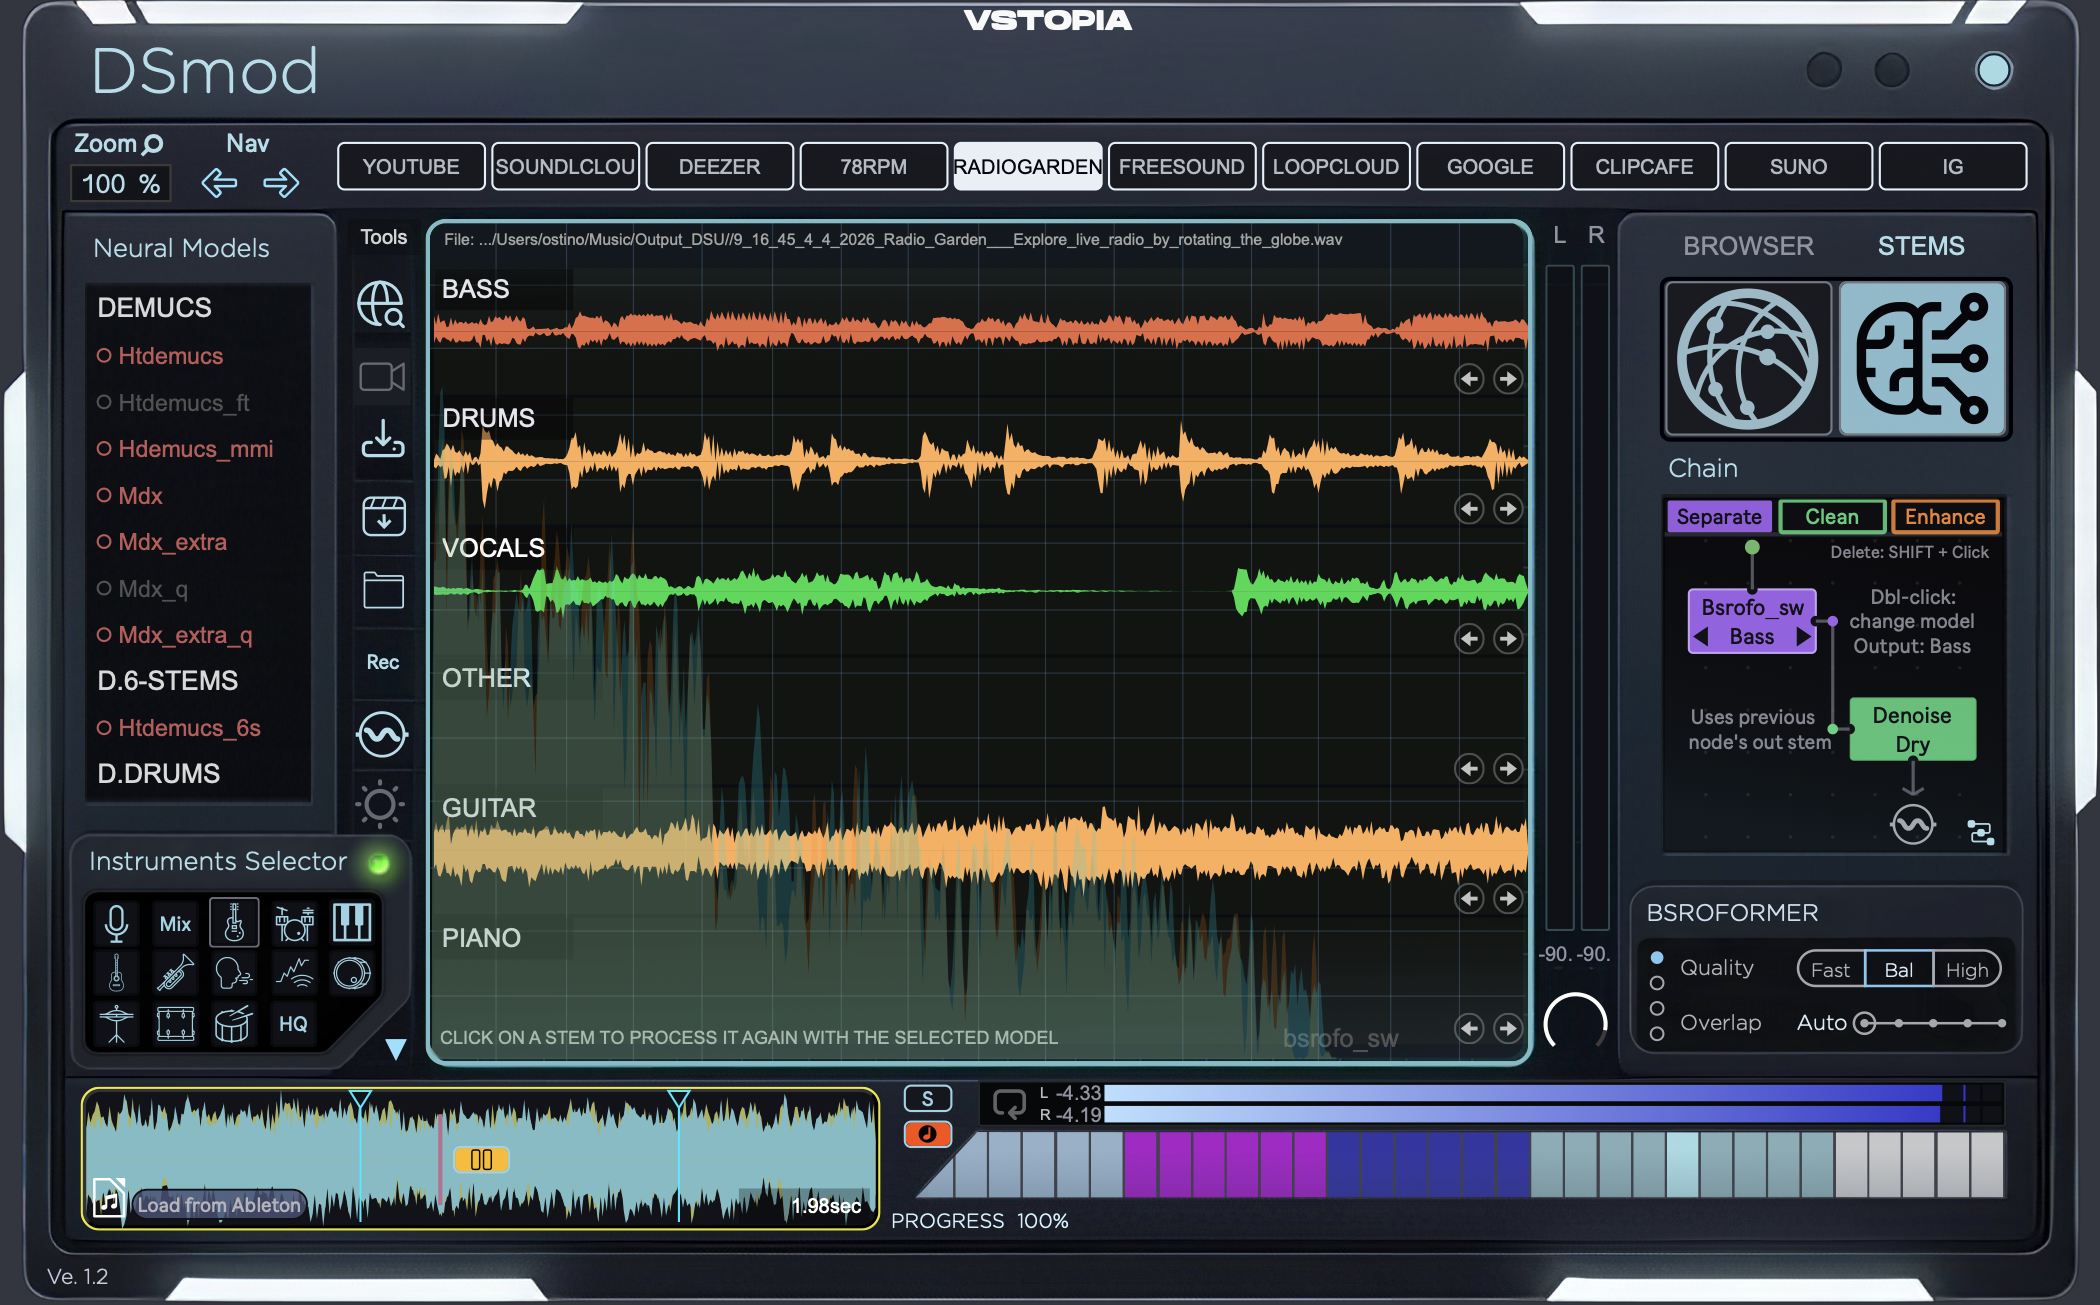Click the brain neural network stems icon
Viewport: 2100px width, 1305px height.
pyautogui.click(x=1922, y=358)
